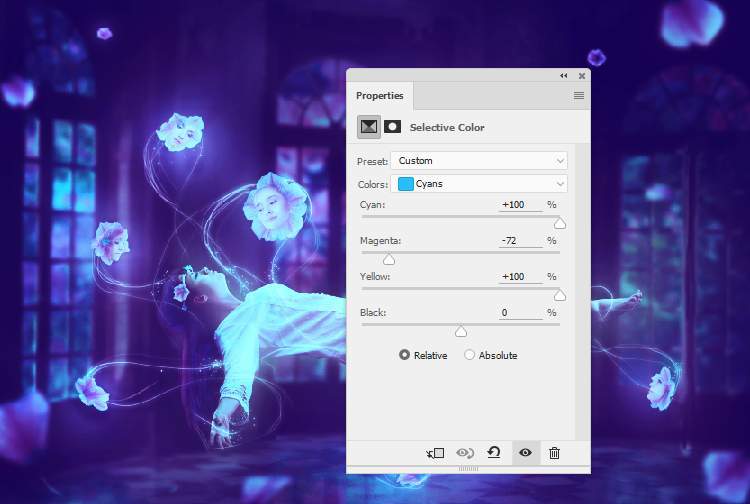Click the panel's vertical scrollbar
Image resolution: width=750 pixels, height=504 pixels.
(582, 292)
